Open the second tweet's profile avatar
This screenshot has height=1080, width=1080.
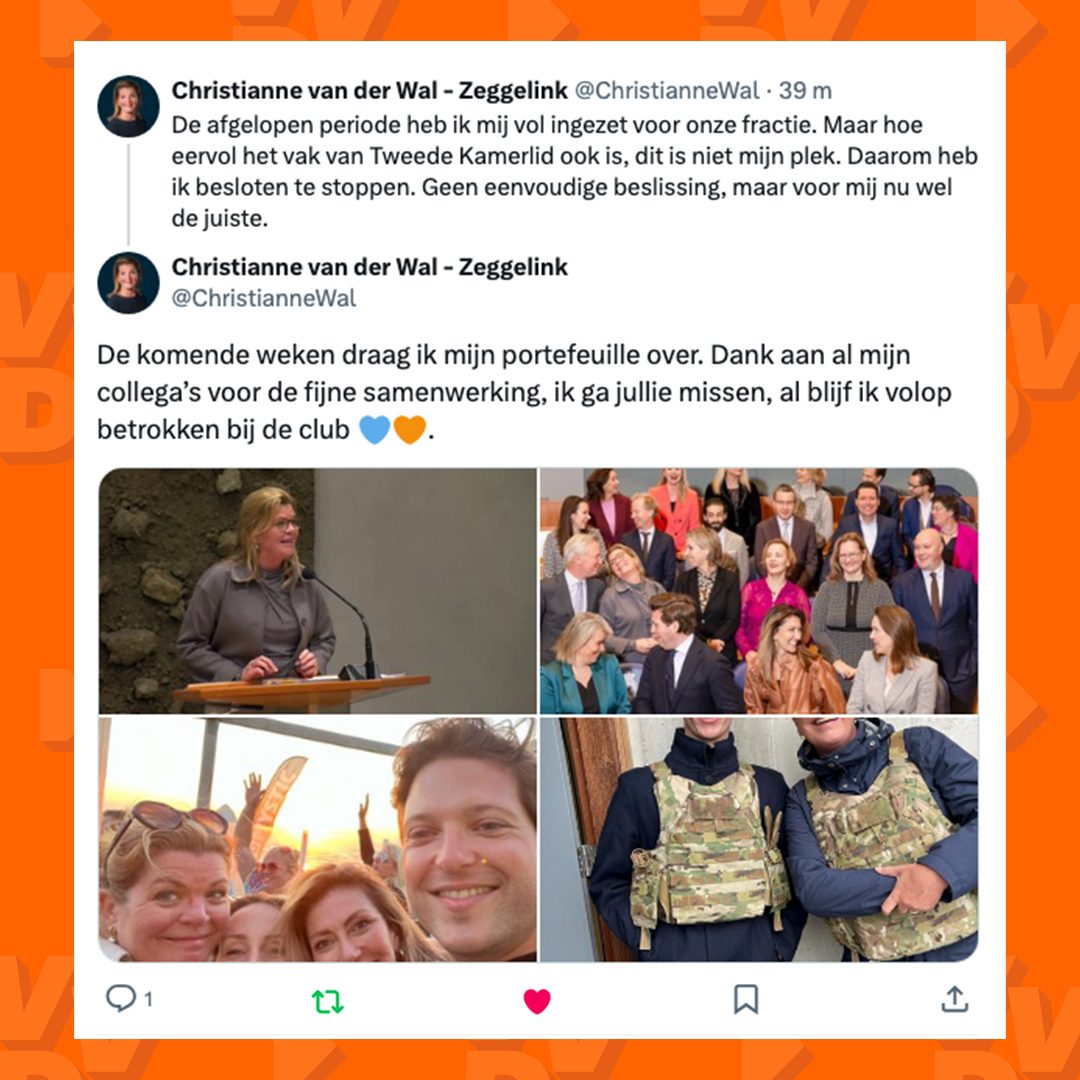(x=128, y=282)
